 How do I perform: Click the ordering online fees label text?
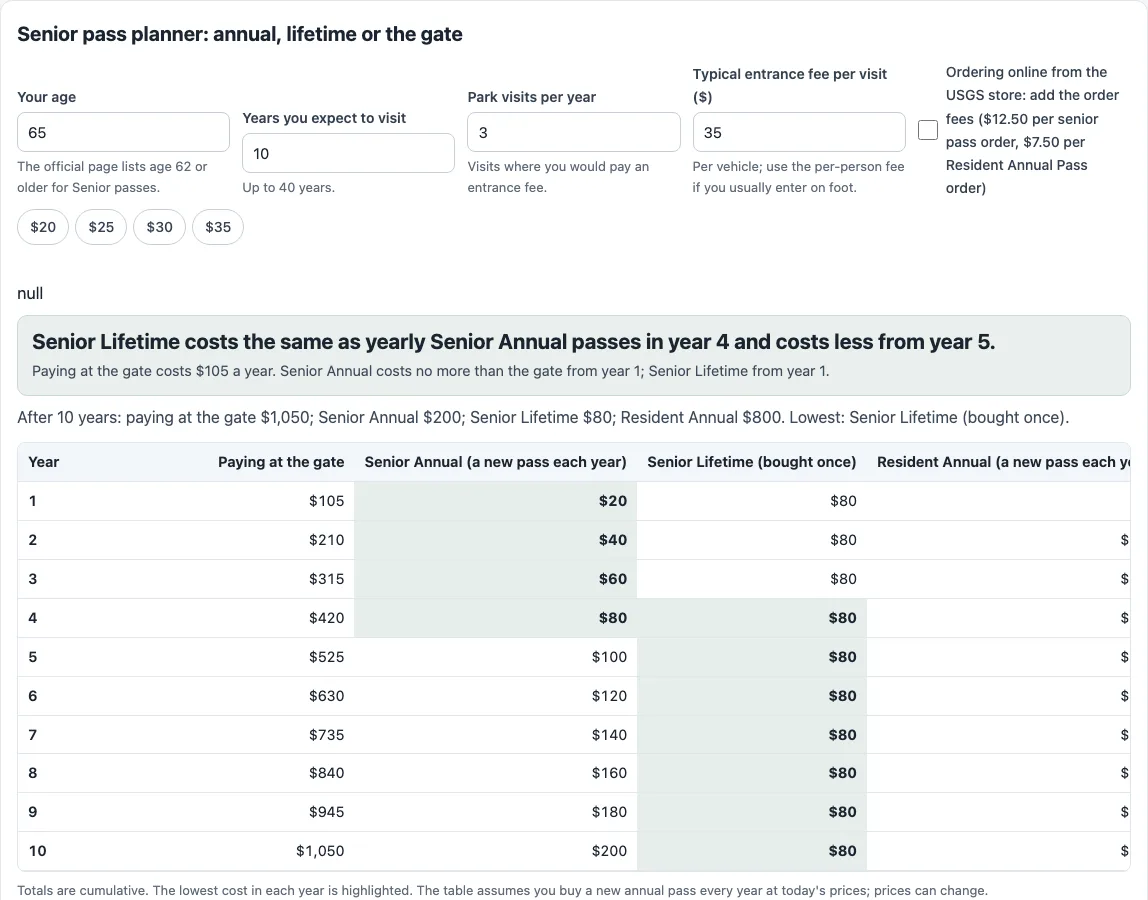pos(1032,130)
